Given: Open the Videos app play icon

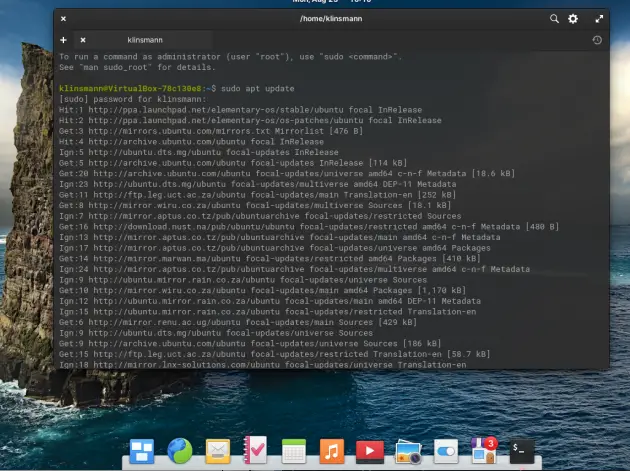Looking at the screenshot, I should pyautogui.click(x=370, y=451).
